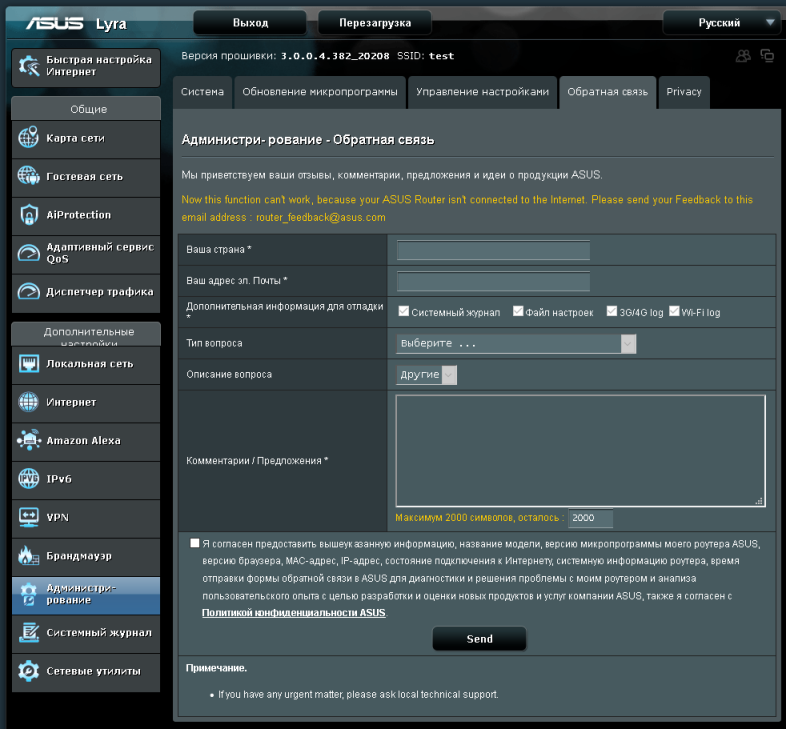Select the Обратная связь tab
Image resolution: width=786 pixels, height=729 pixels.
pyautogui.click(x=608, y=92)
